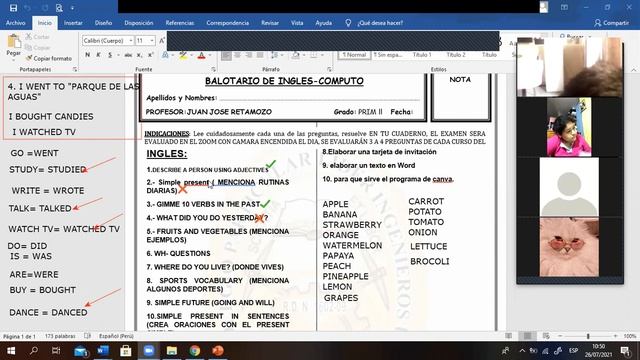Save the document with the floppy disk icon
The width and height of the screenshot is (640, 360).
13,8
